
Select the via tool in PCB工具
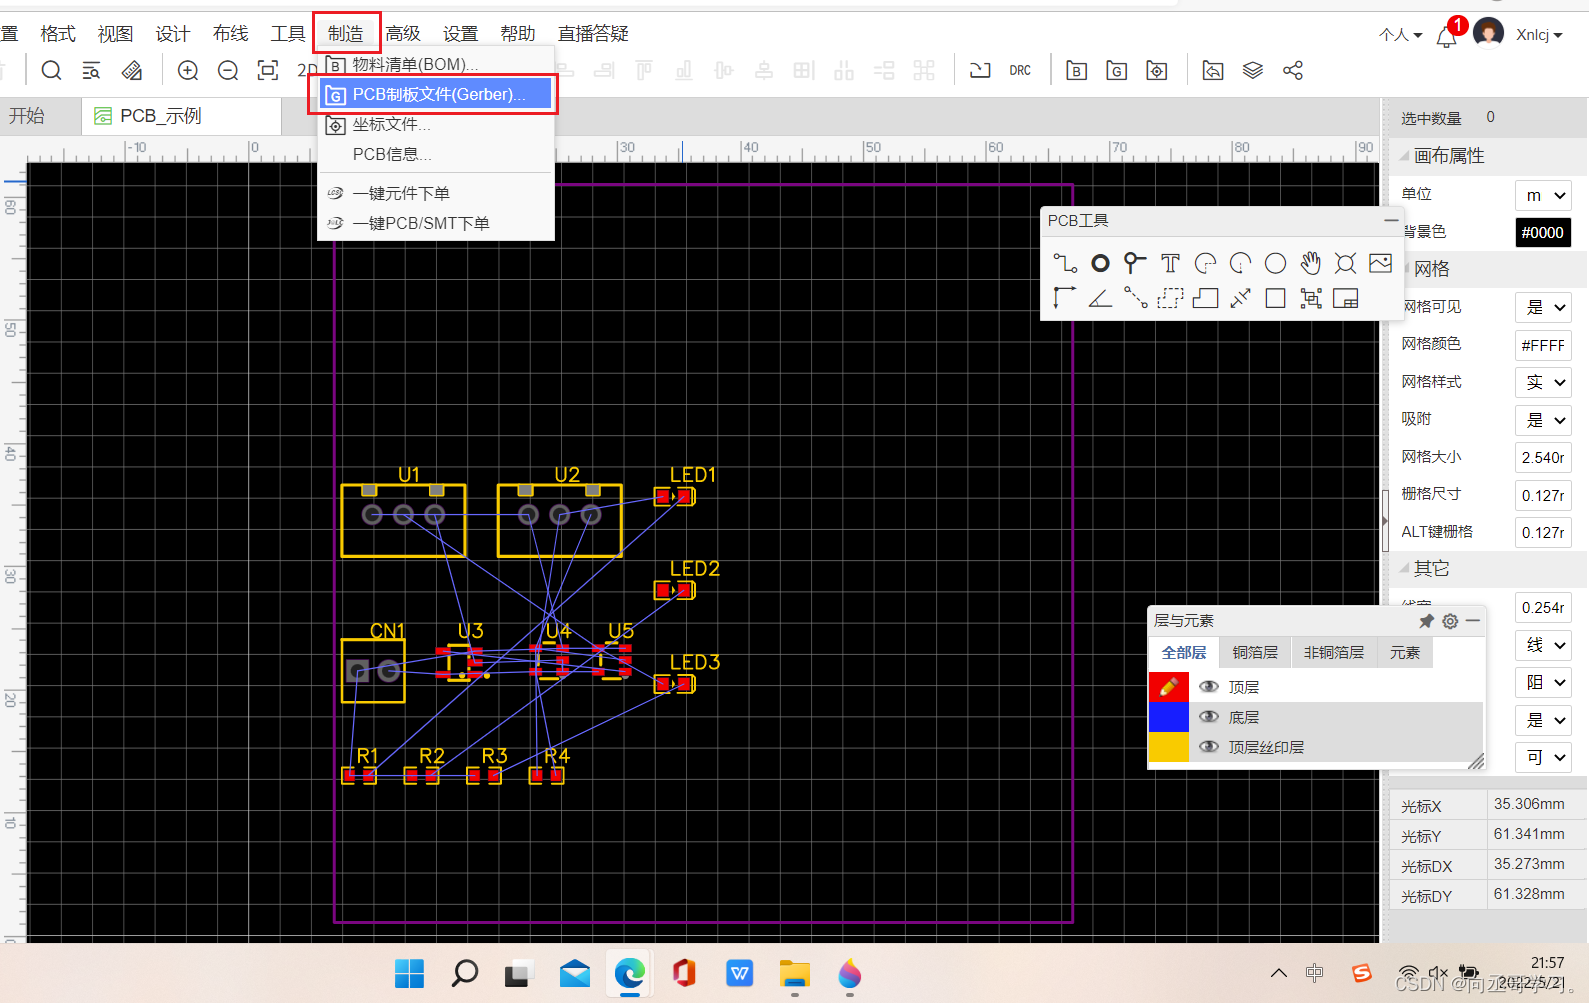(x=1134, y=264)
